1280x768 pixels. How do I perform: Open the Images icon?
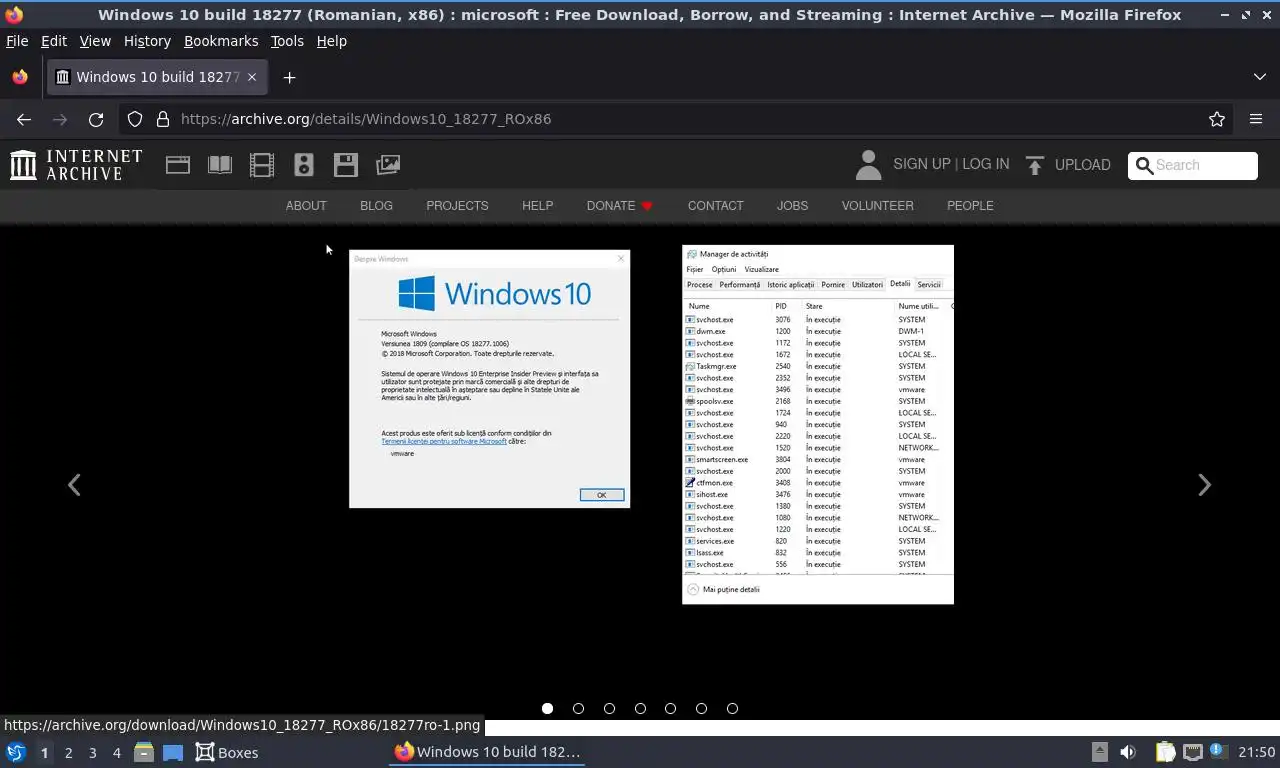[x=388, y=165]
